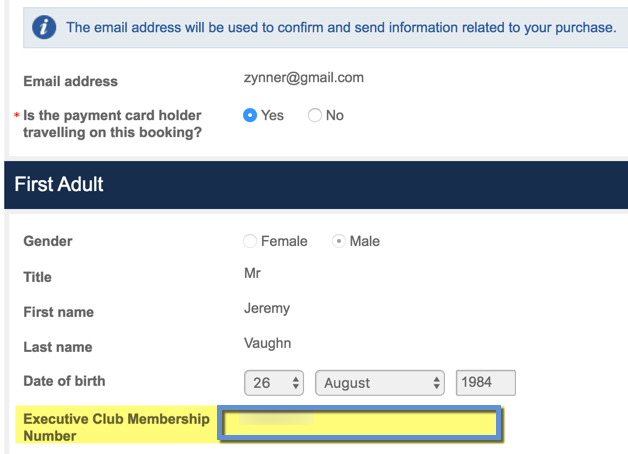
Task: Click the birth year field showing 1984
Action: click(485, 383)
